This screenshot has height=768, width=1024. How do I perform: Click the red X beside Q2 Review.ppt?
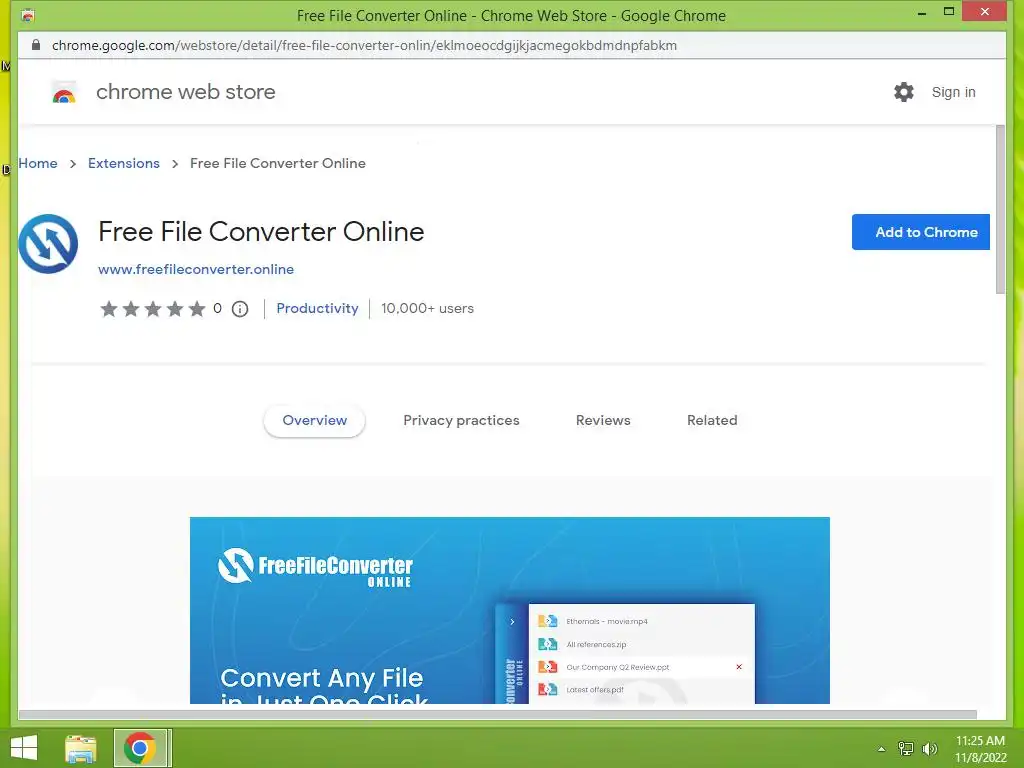(x=739, y=667)
